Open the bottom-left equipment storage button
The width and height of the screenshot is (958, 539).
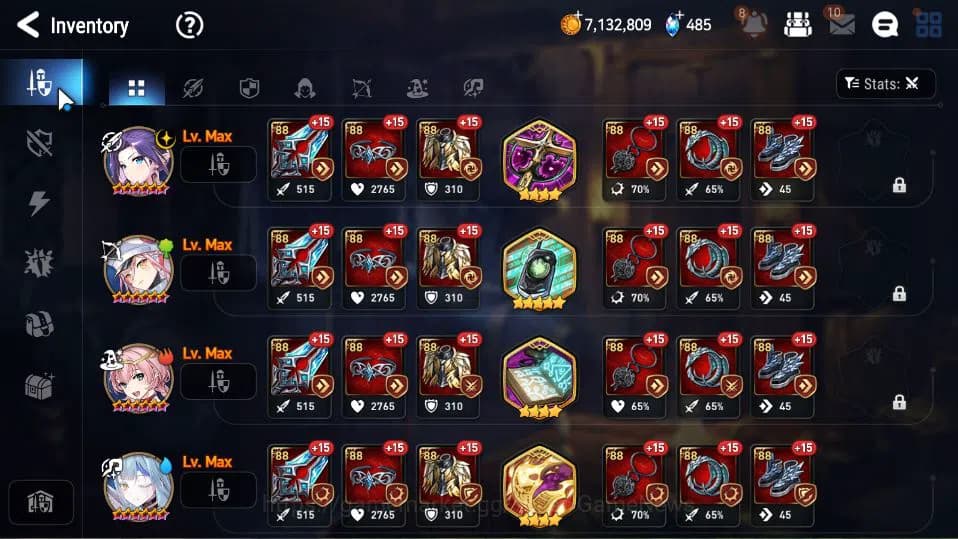pyautogui.click(x=41, y=502)
